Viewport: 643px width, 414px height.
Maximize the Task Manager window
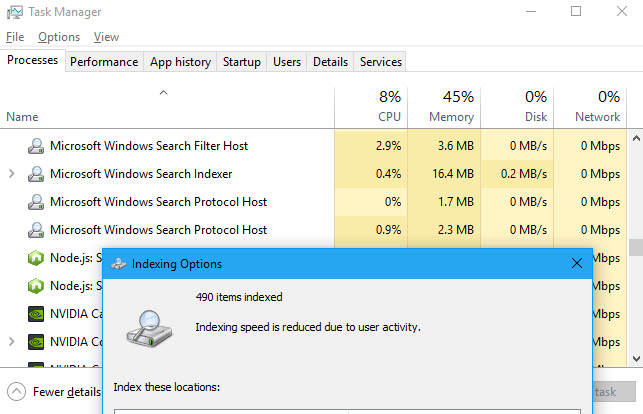[x=576, y=11]
